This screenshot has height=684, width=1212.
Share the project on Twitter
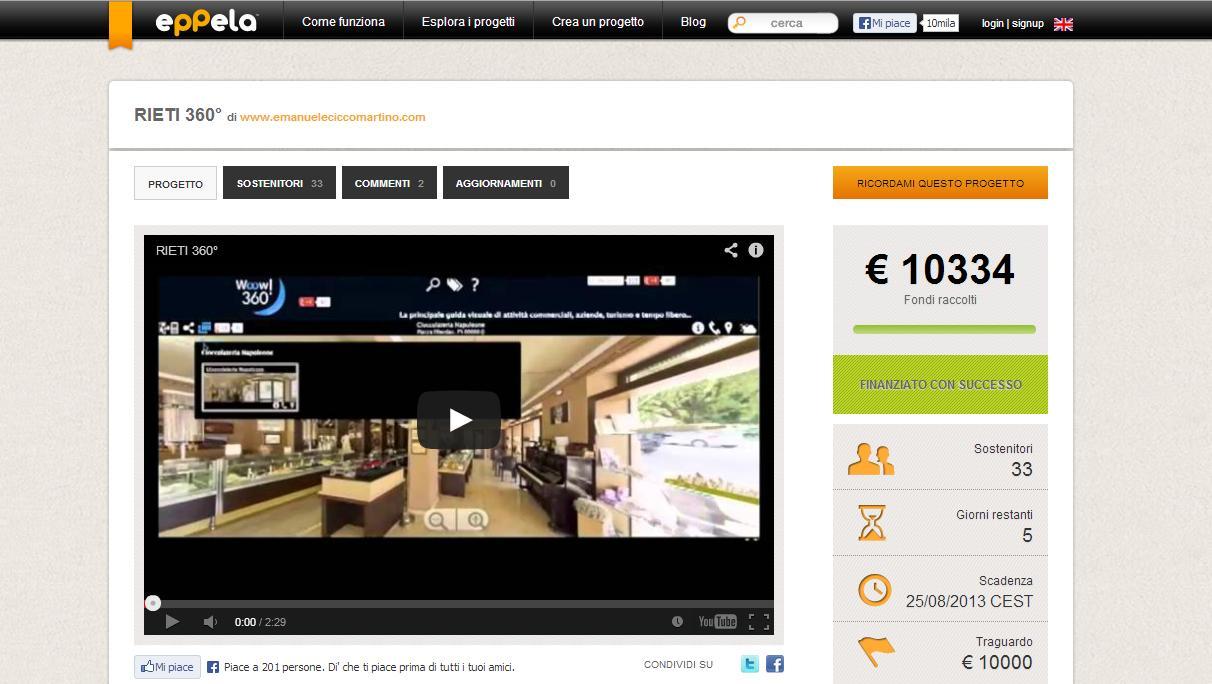[749, 664]
